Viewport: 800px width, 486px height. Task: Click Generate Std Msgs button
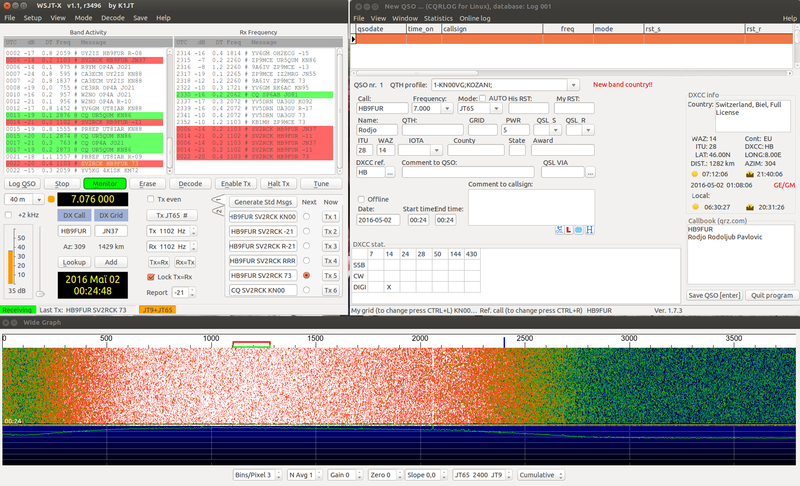(x=263, y=202)
